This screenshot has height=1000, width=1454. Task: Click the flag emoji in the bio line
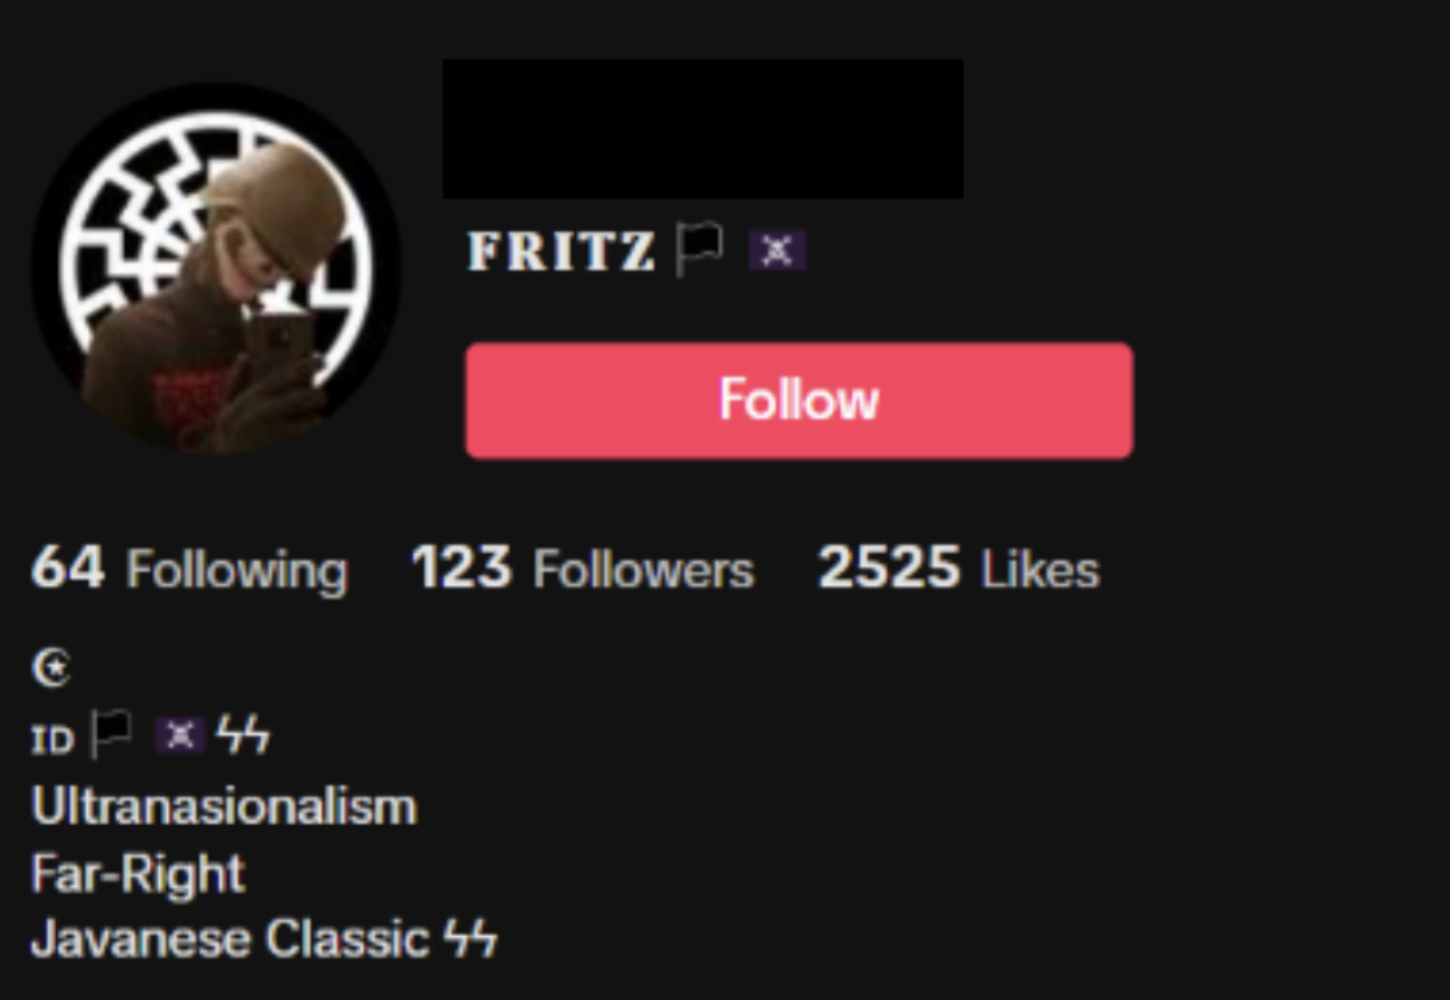pos(110,735)
